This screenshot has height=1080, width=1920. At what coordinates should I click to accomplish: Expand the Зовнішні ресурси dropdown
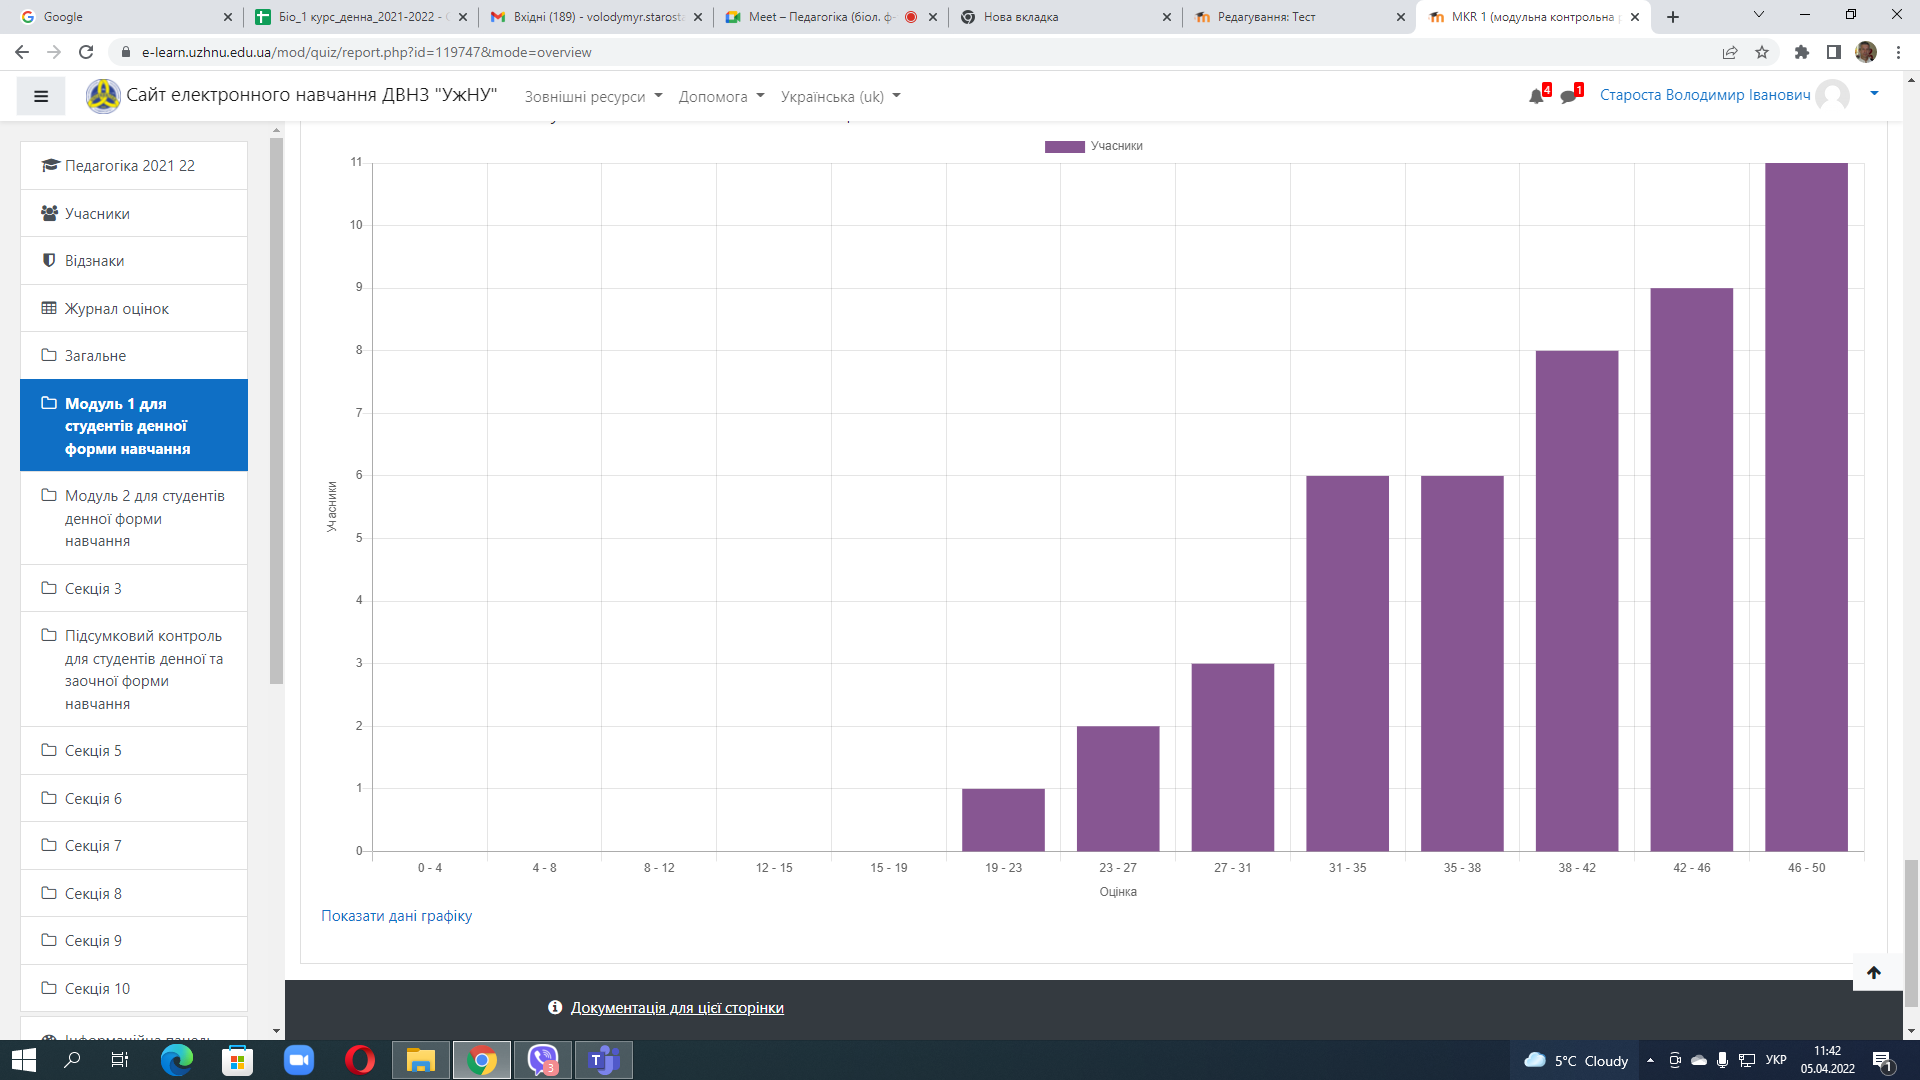point(593,97)
